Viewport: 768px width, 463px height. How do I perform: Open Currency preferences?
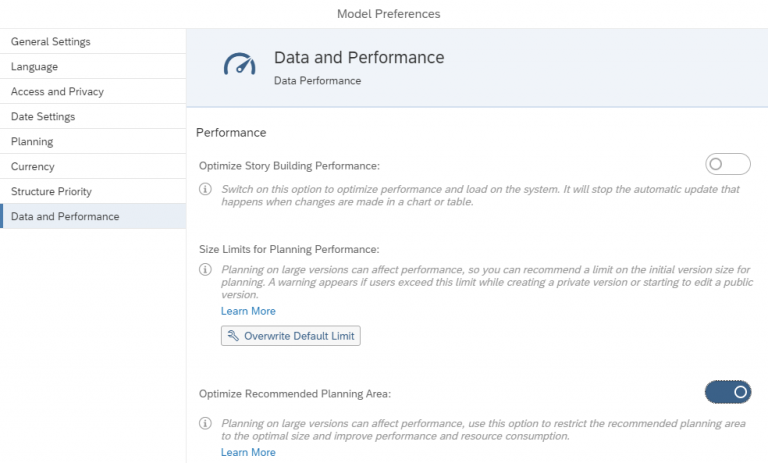pos(93,166)
